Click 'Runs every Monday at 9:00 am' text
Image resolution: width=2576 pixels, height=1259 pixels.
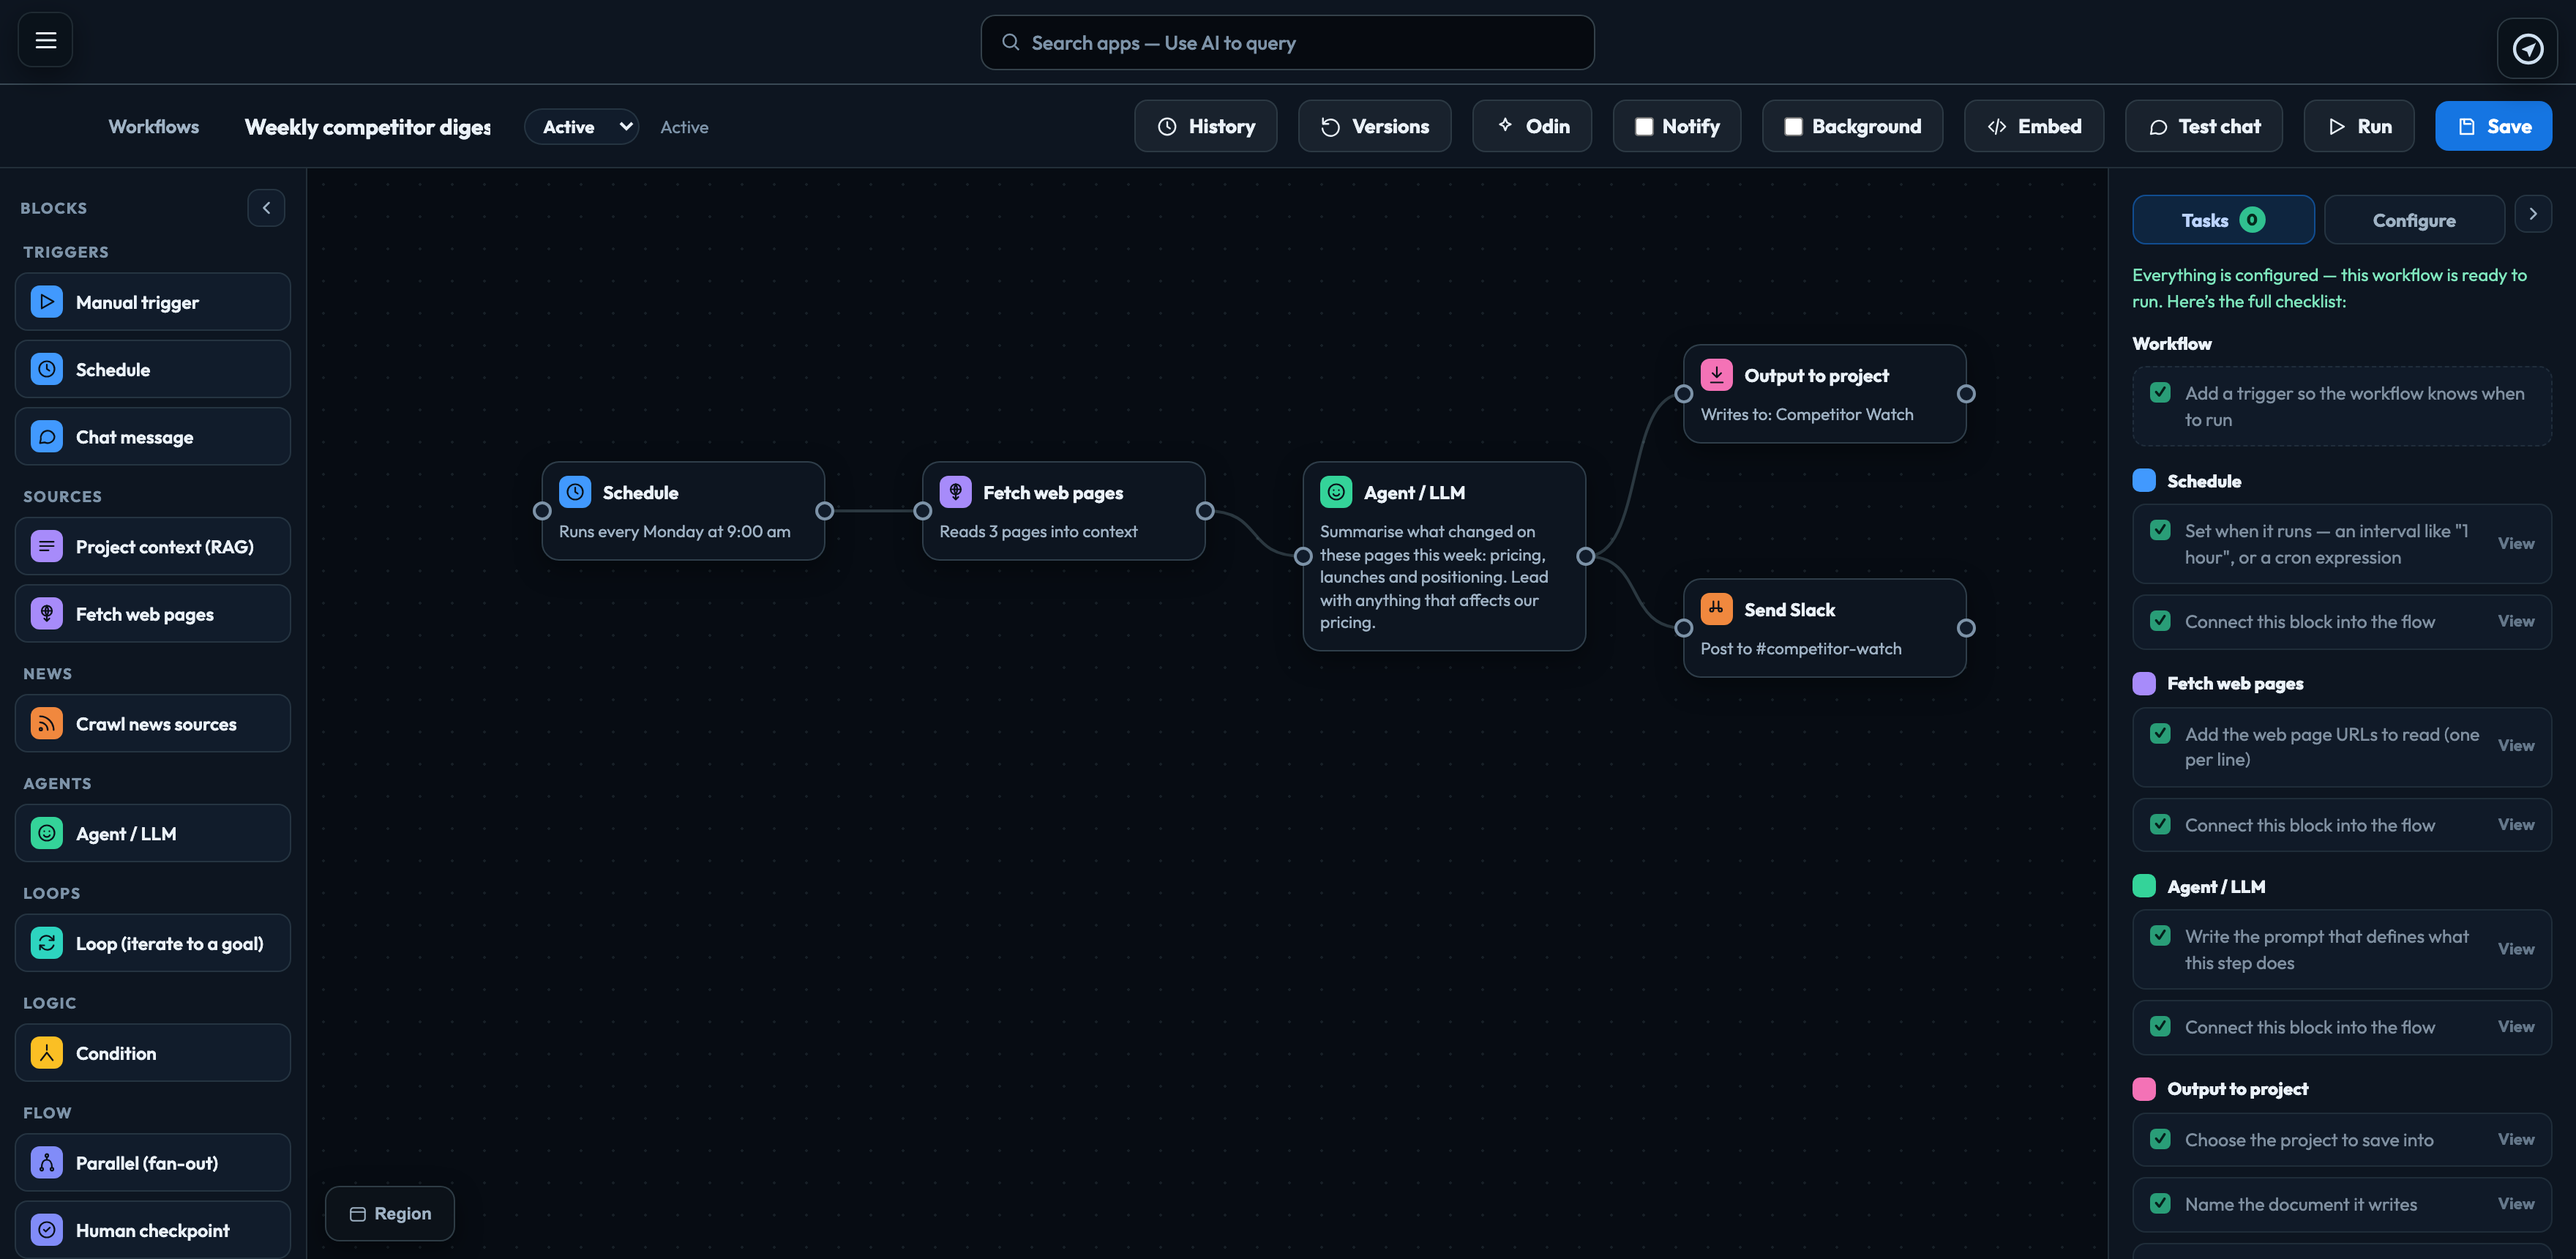[674, 531]
